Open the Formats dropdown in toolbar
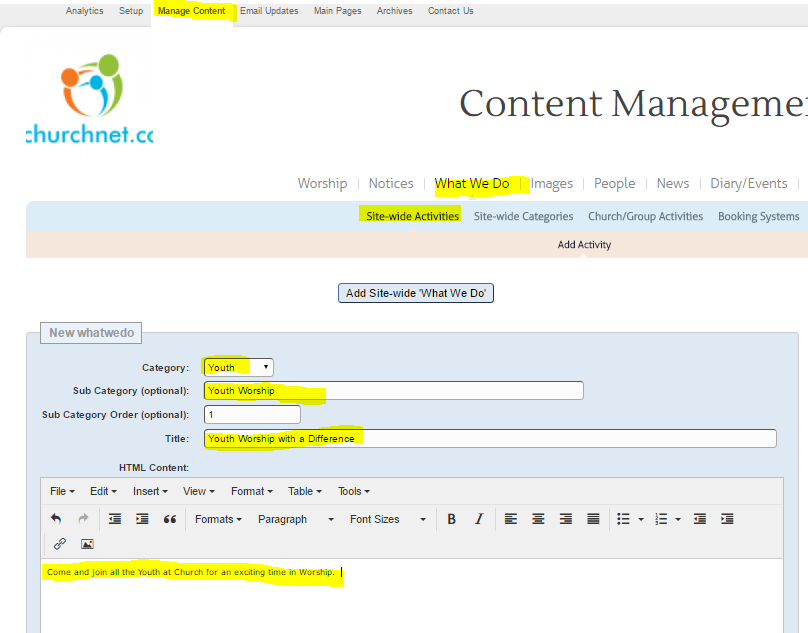Image resolution: width=808 pixels, height=633 pixels. [x=218, y=519]
